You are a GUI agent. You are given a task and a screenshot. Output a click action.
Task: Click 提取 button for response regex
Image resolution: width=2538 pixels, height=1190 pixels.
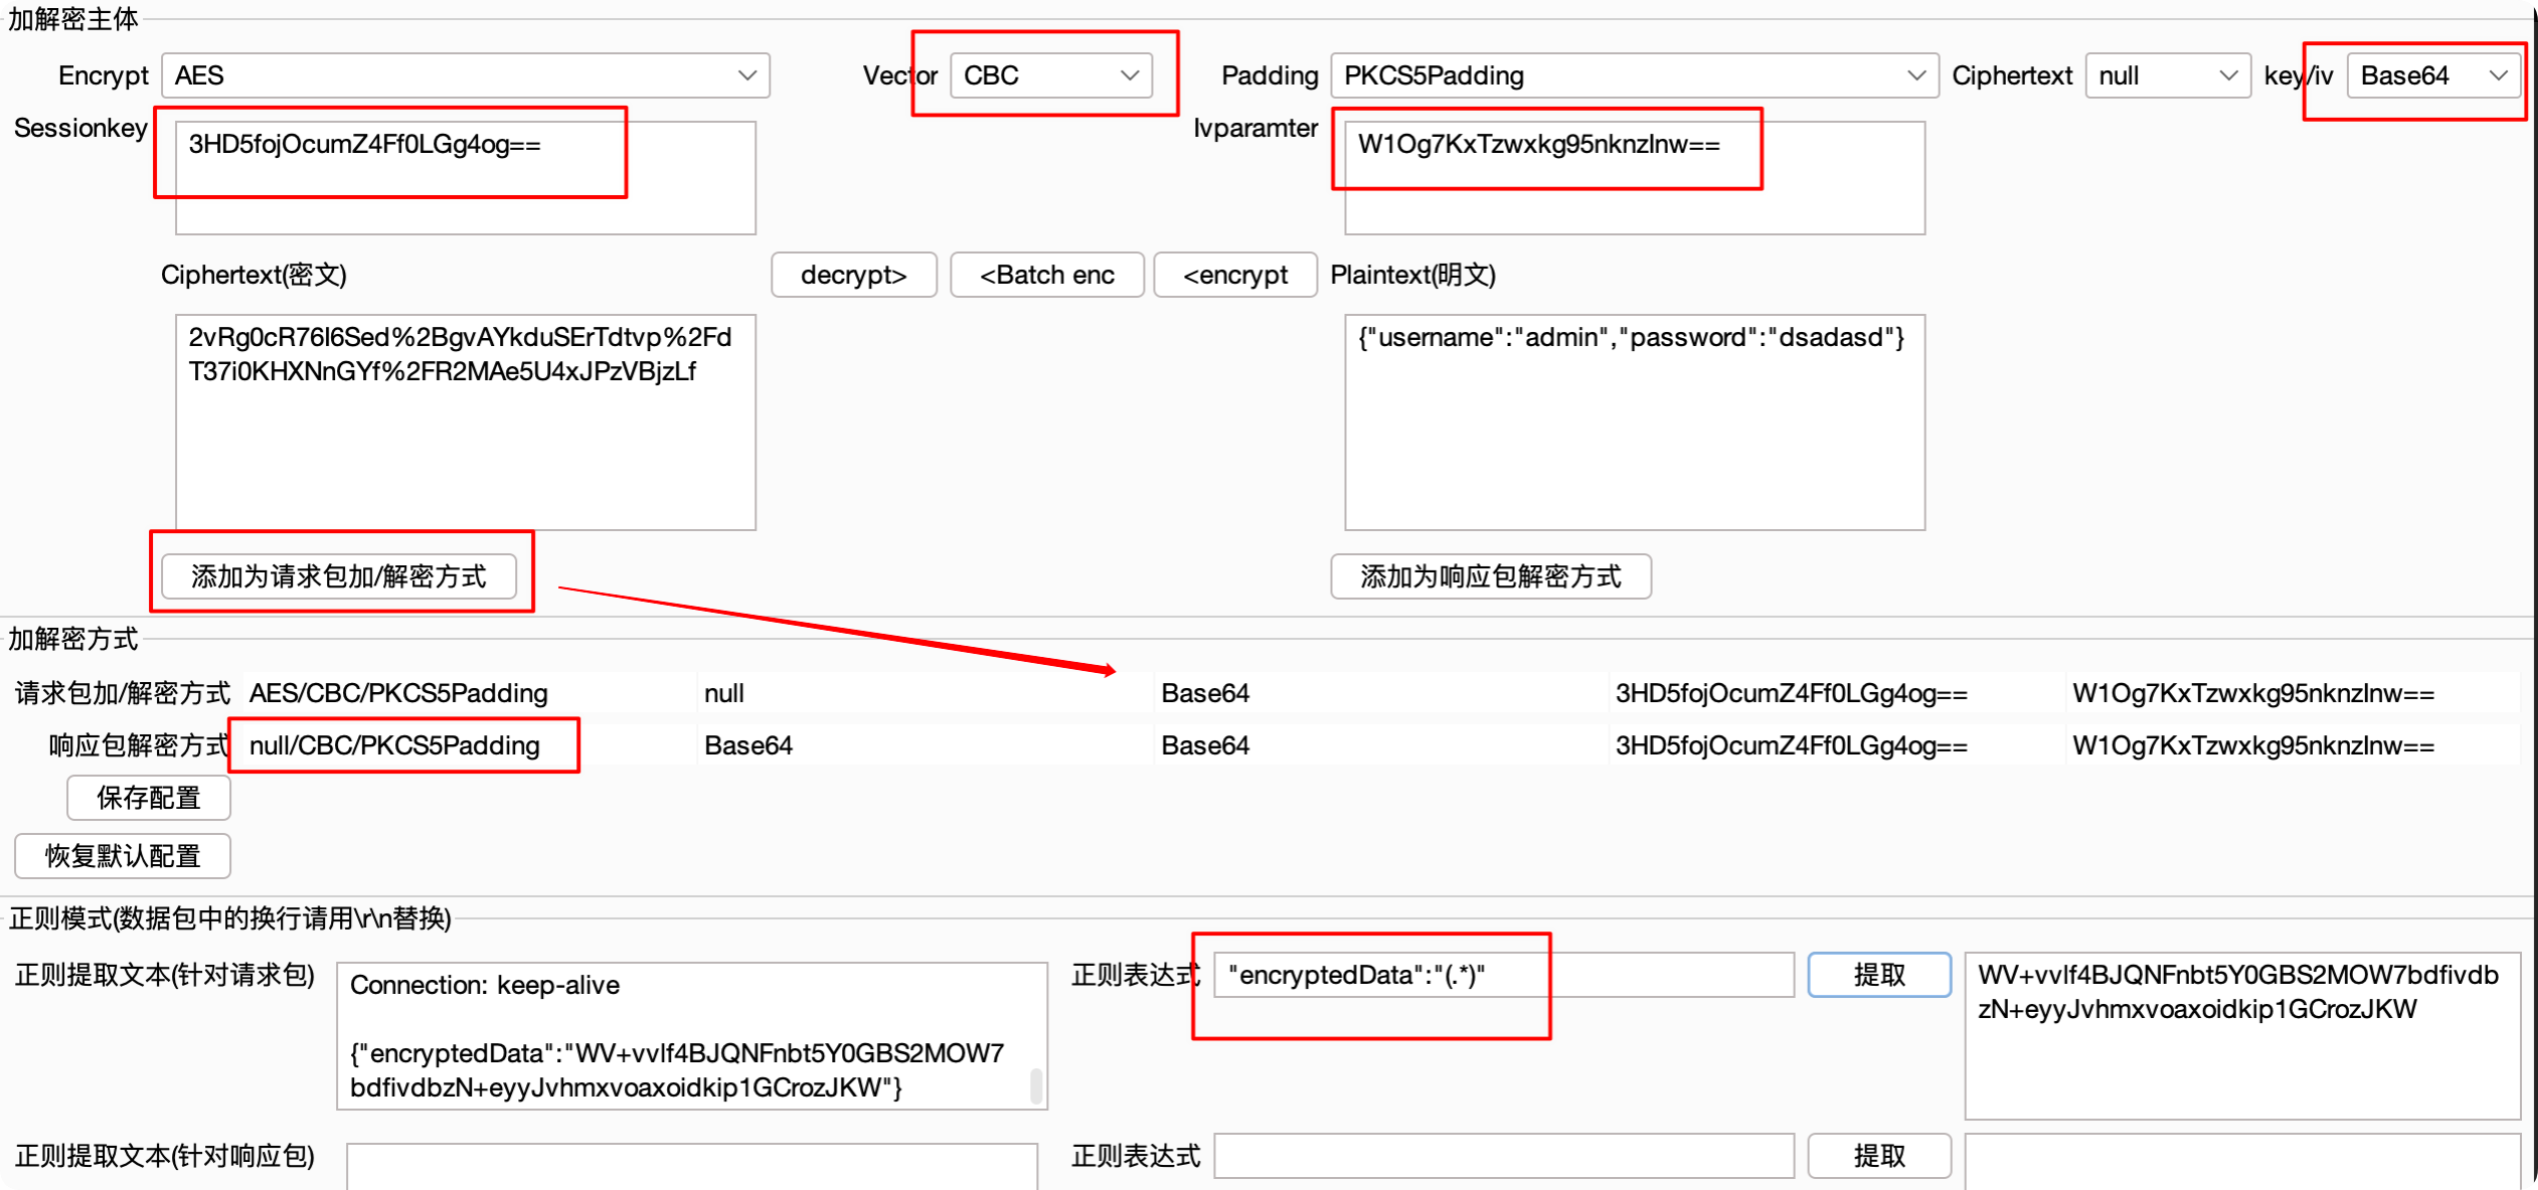[1878, 1156]
